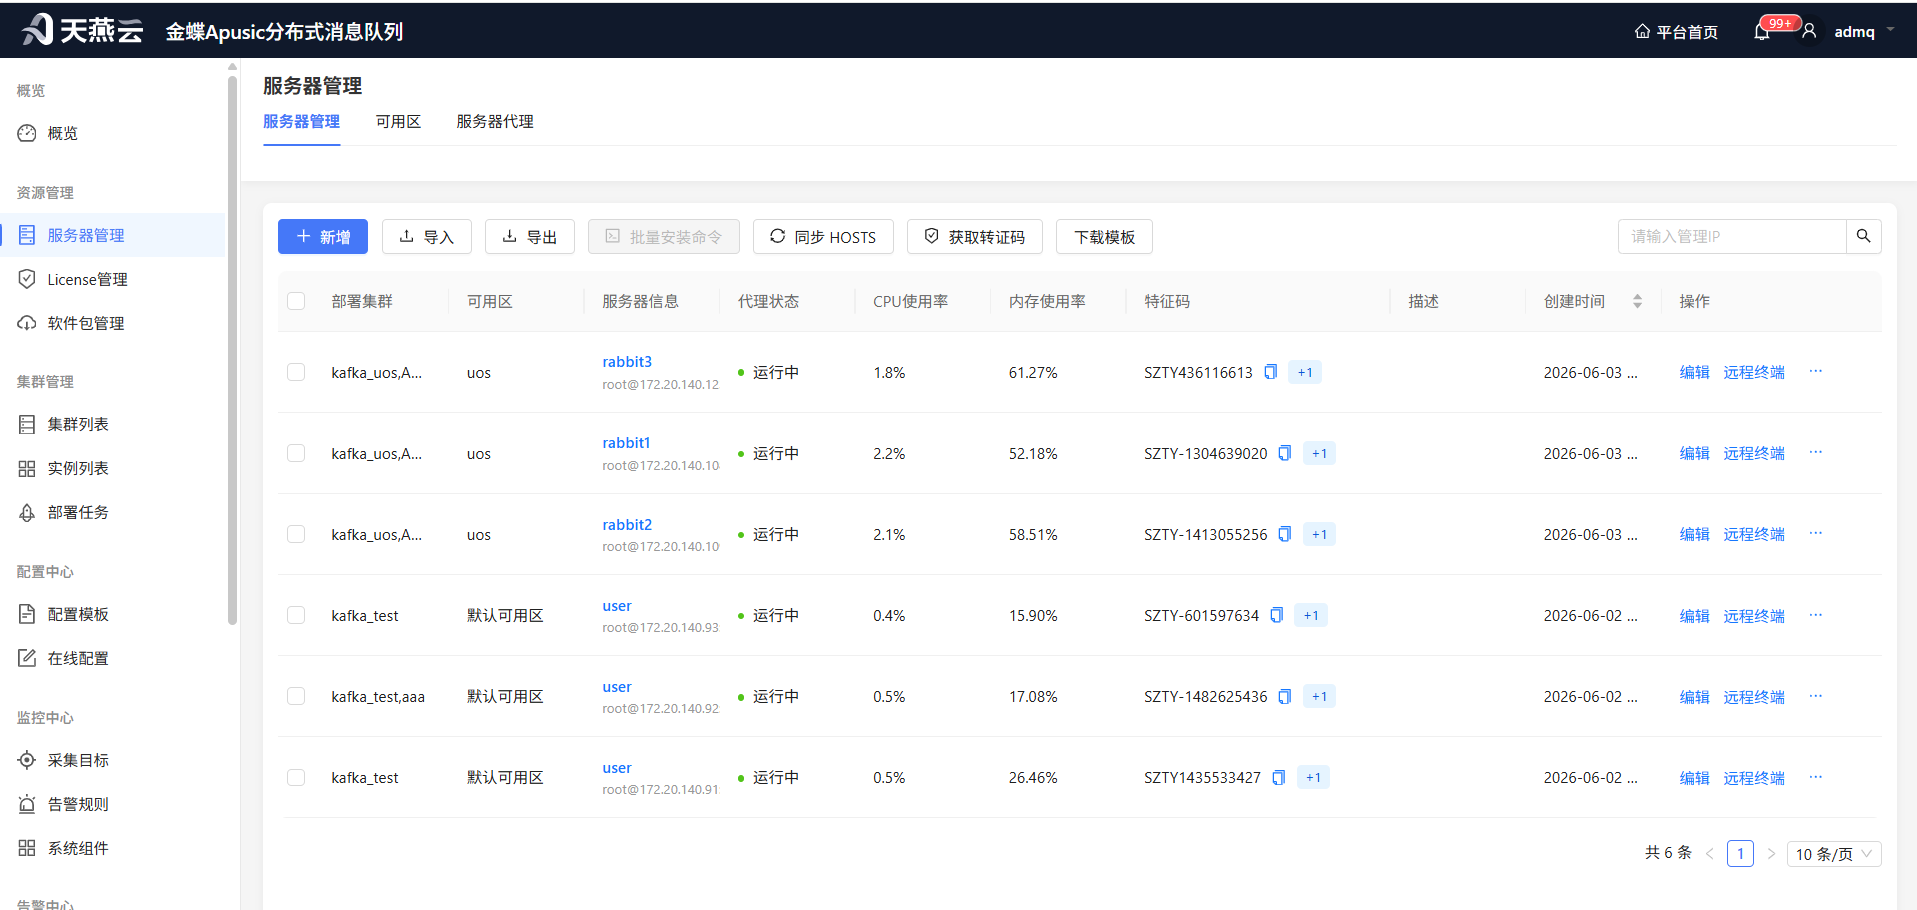This screenshot has height=910, width=1917.
Task: Click the search magnifier icon
Action: pos(1863,236)
